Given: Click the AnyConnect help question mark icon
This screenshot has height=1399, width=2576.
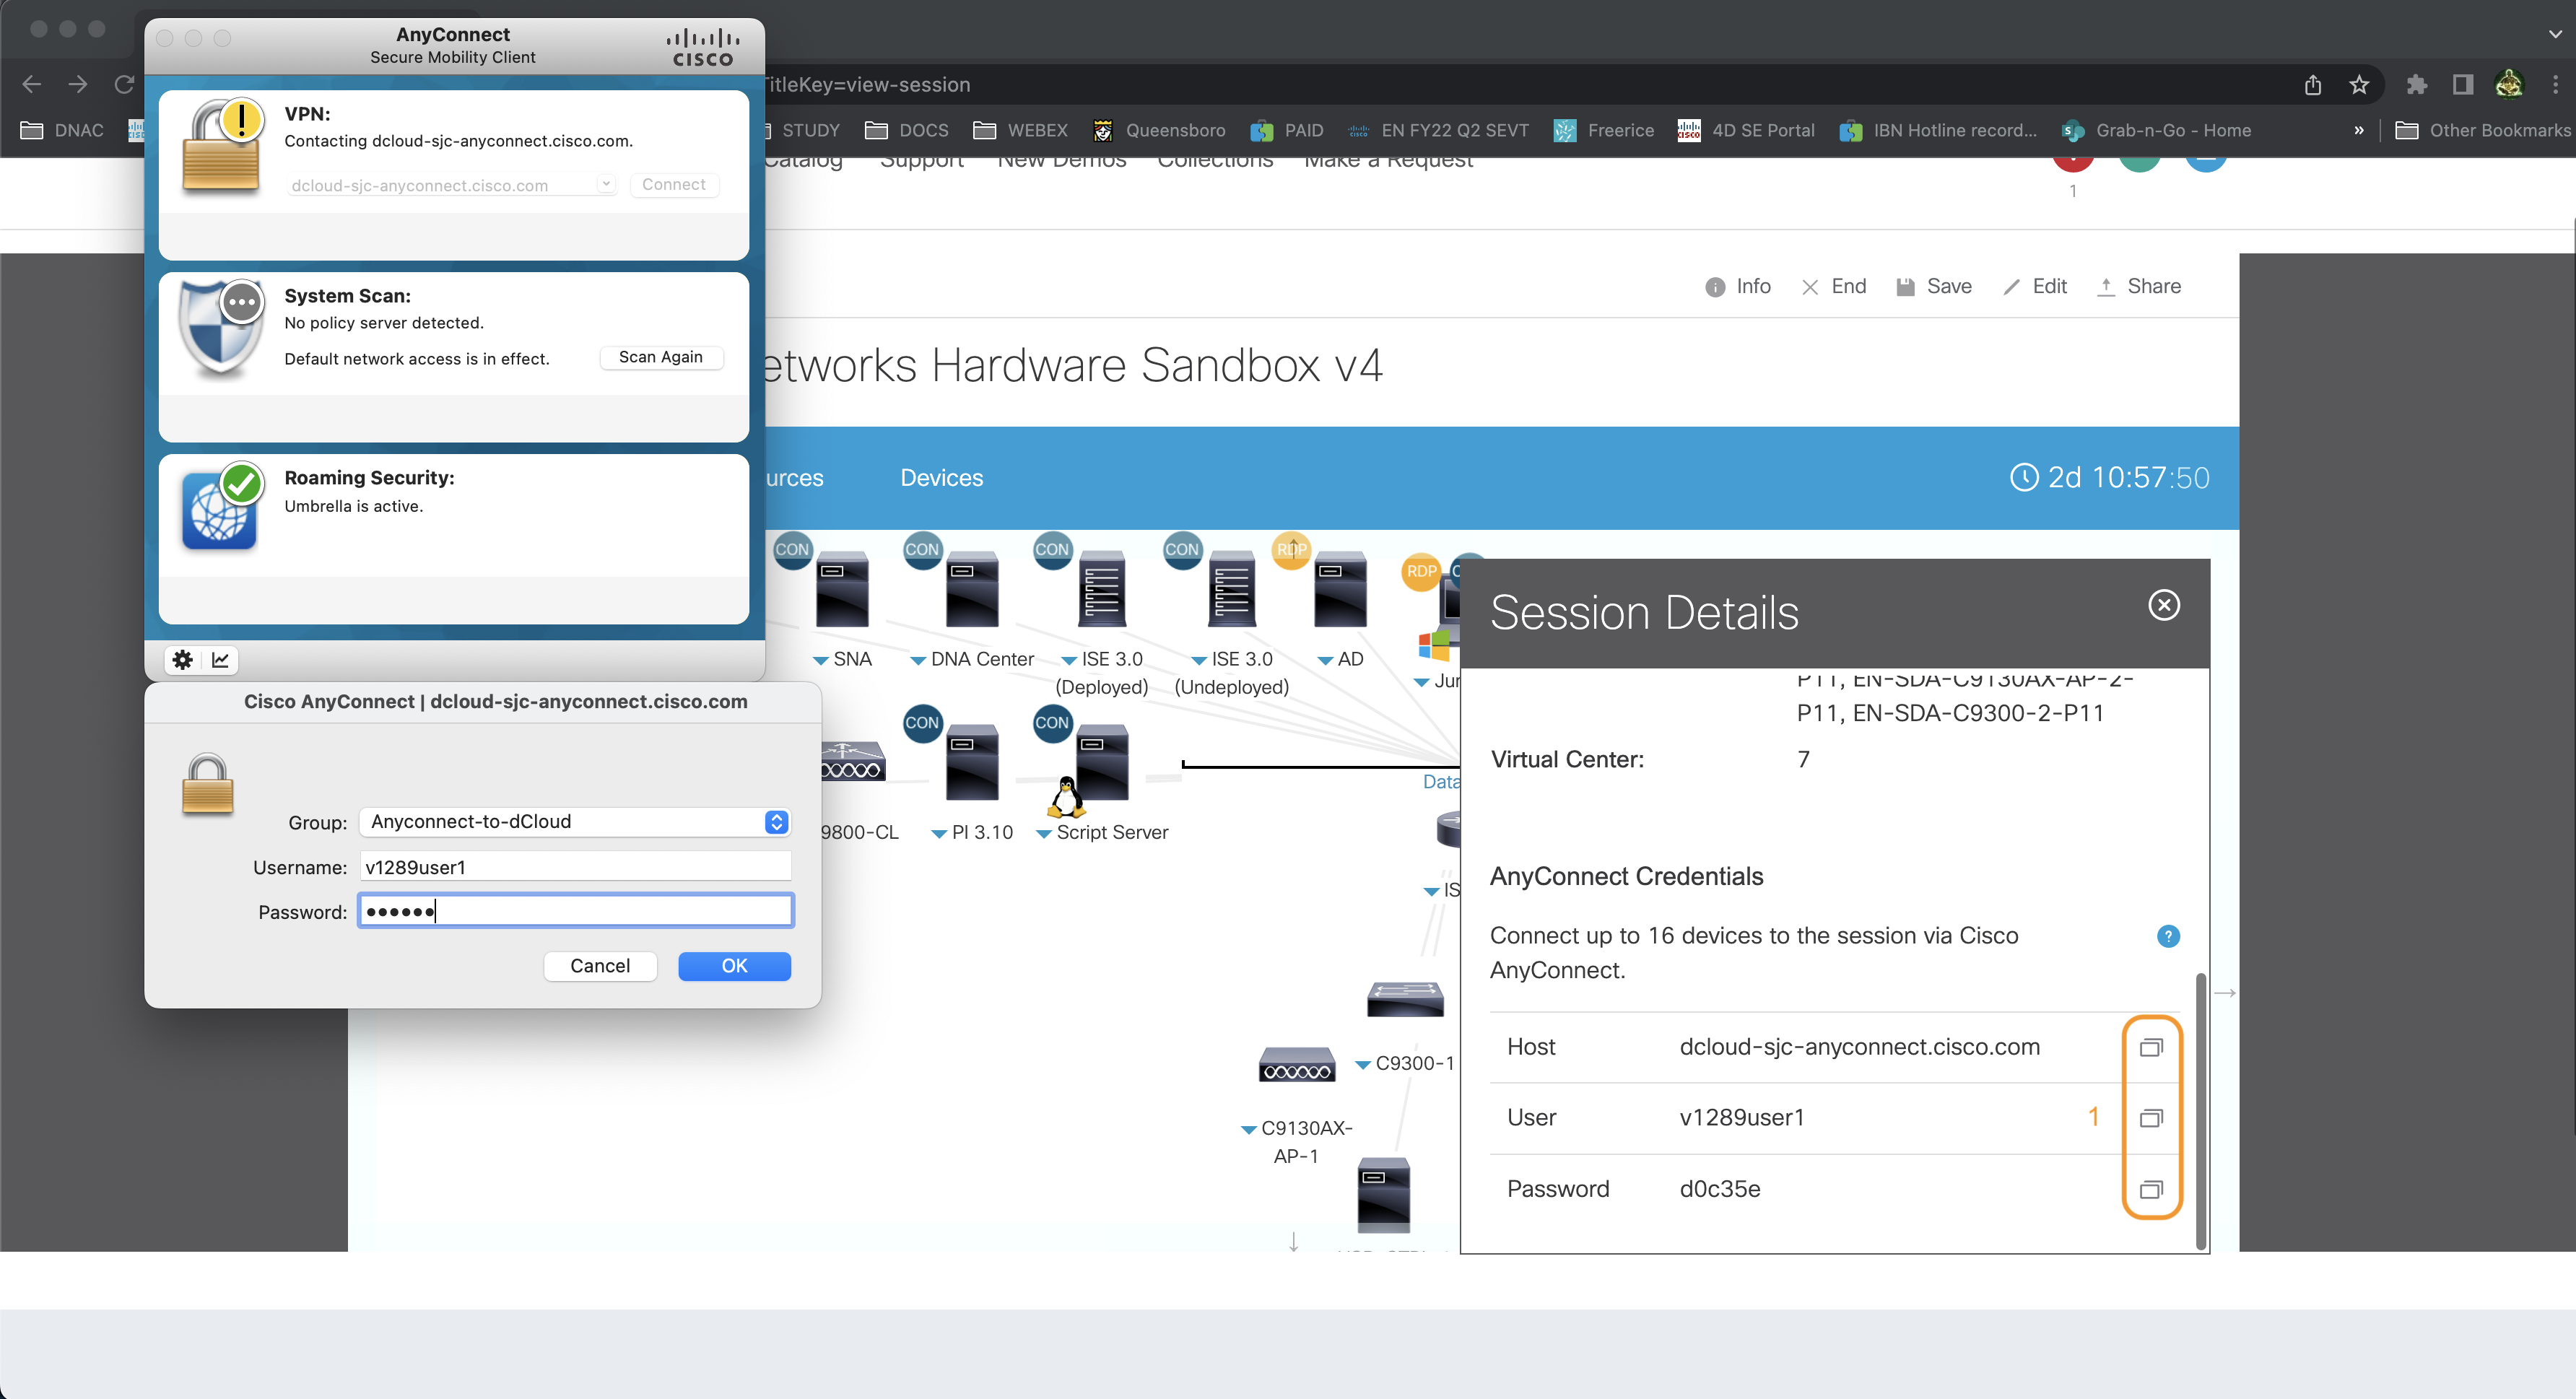Looking at the screenshot, I should point(2167,936).
